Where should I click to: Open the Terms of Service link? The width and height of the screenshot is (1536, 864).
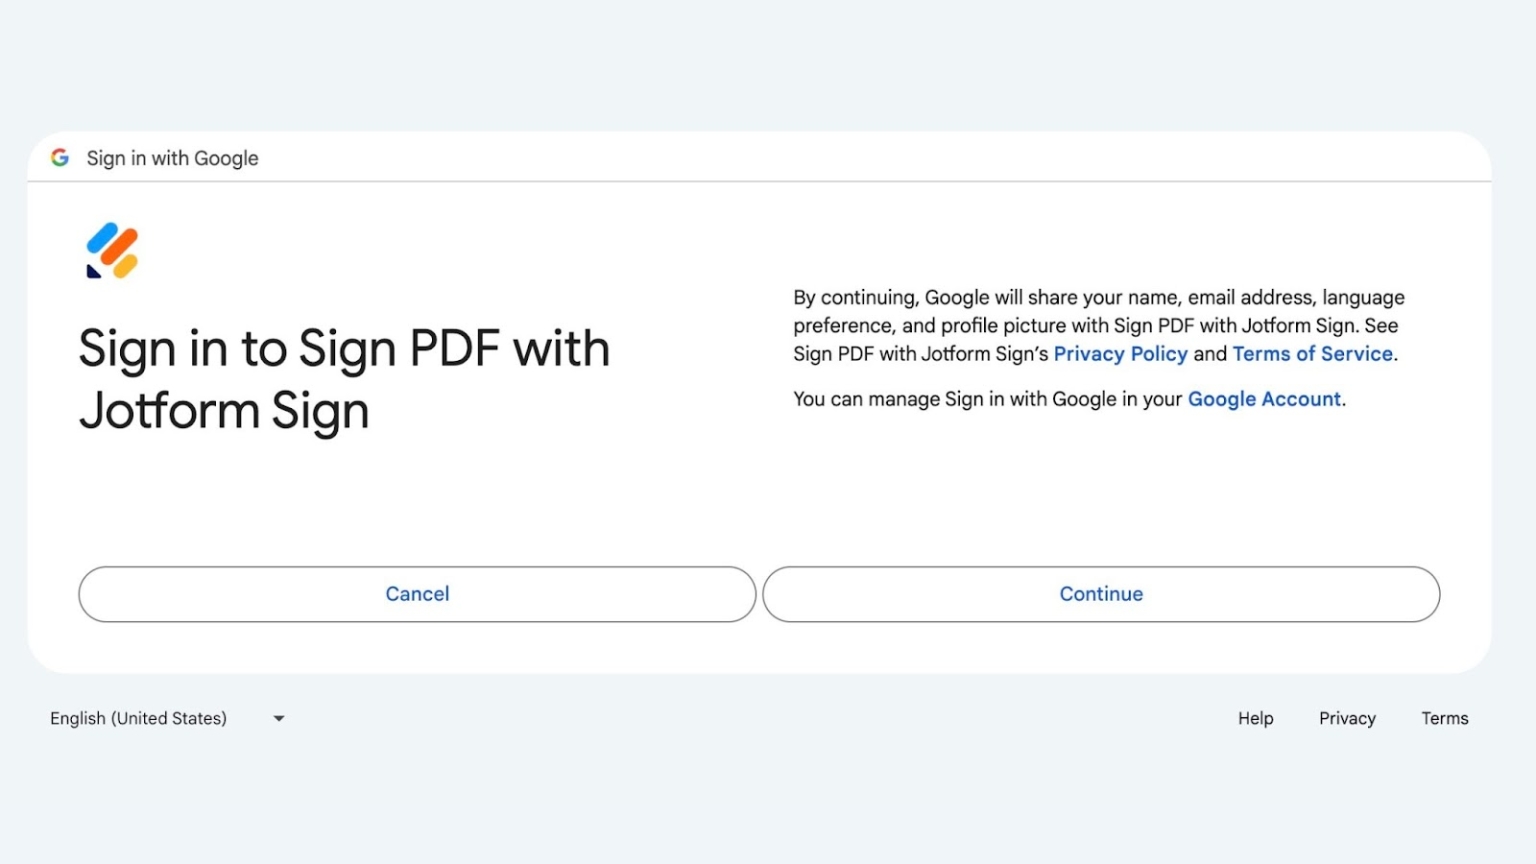pyautogui.click(x=1312, y=353)
